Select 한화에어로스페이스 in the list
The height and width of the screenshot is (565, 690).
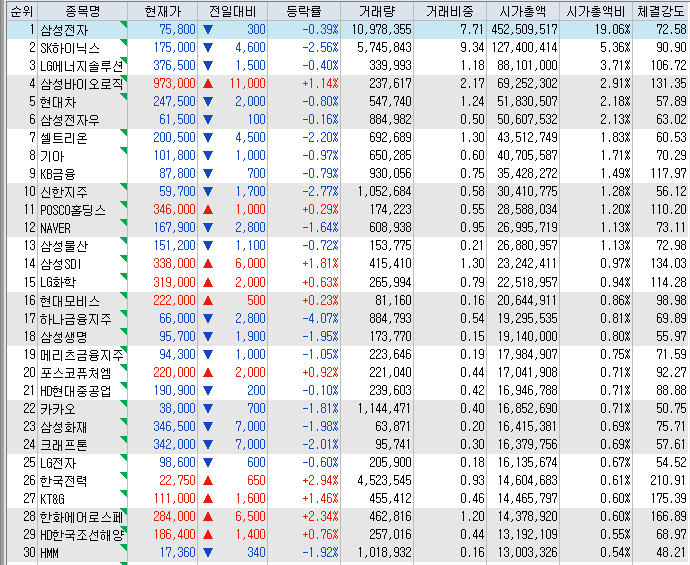click(81, 517)
